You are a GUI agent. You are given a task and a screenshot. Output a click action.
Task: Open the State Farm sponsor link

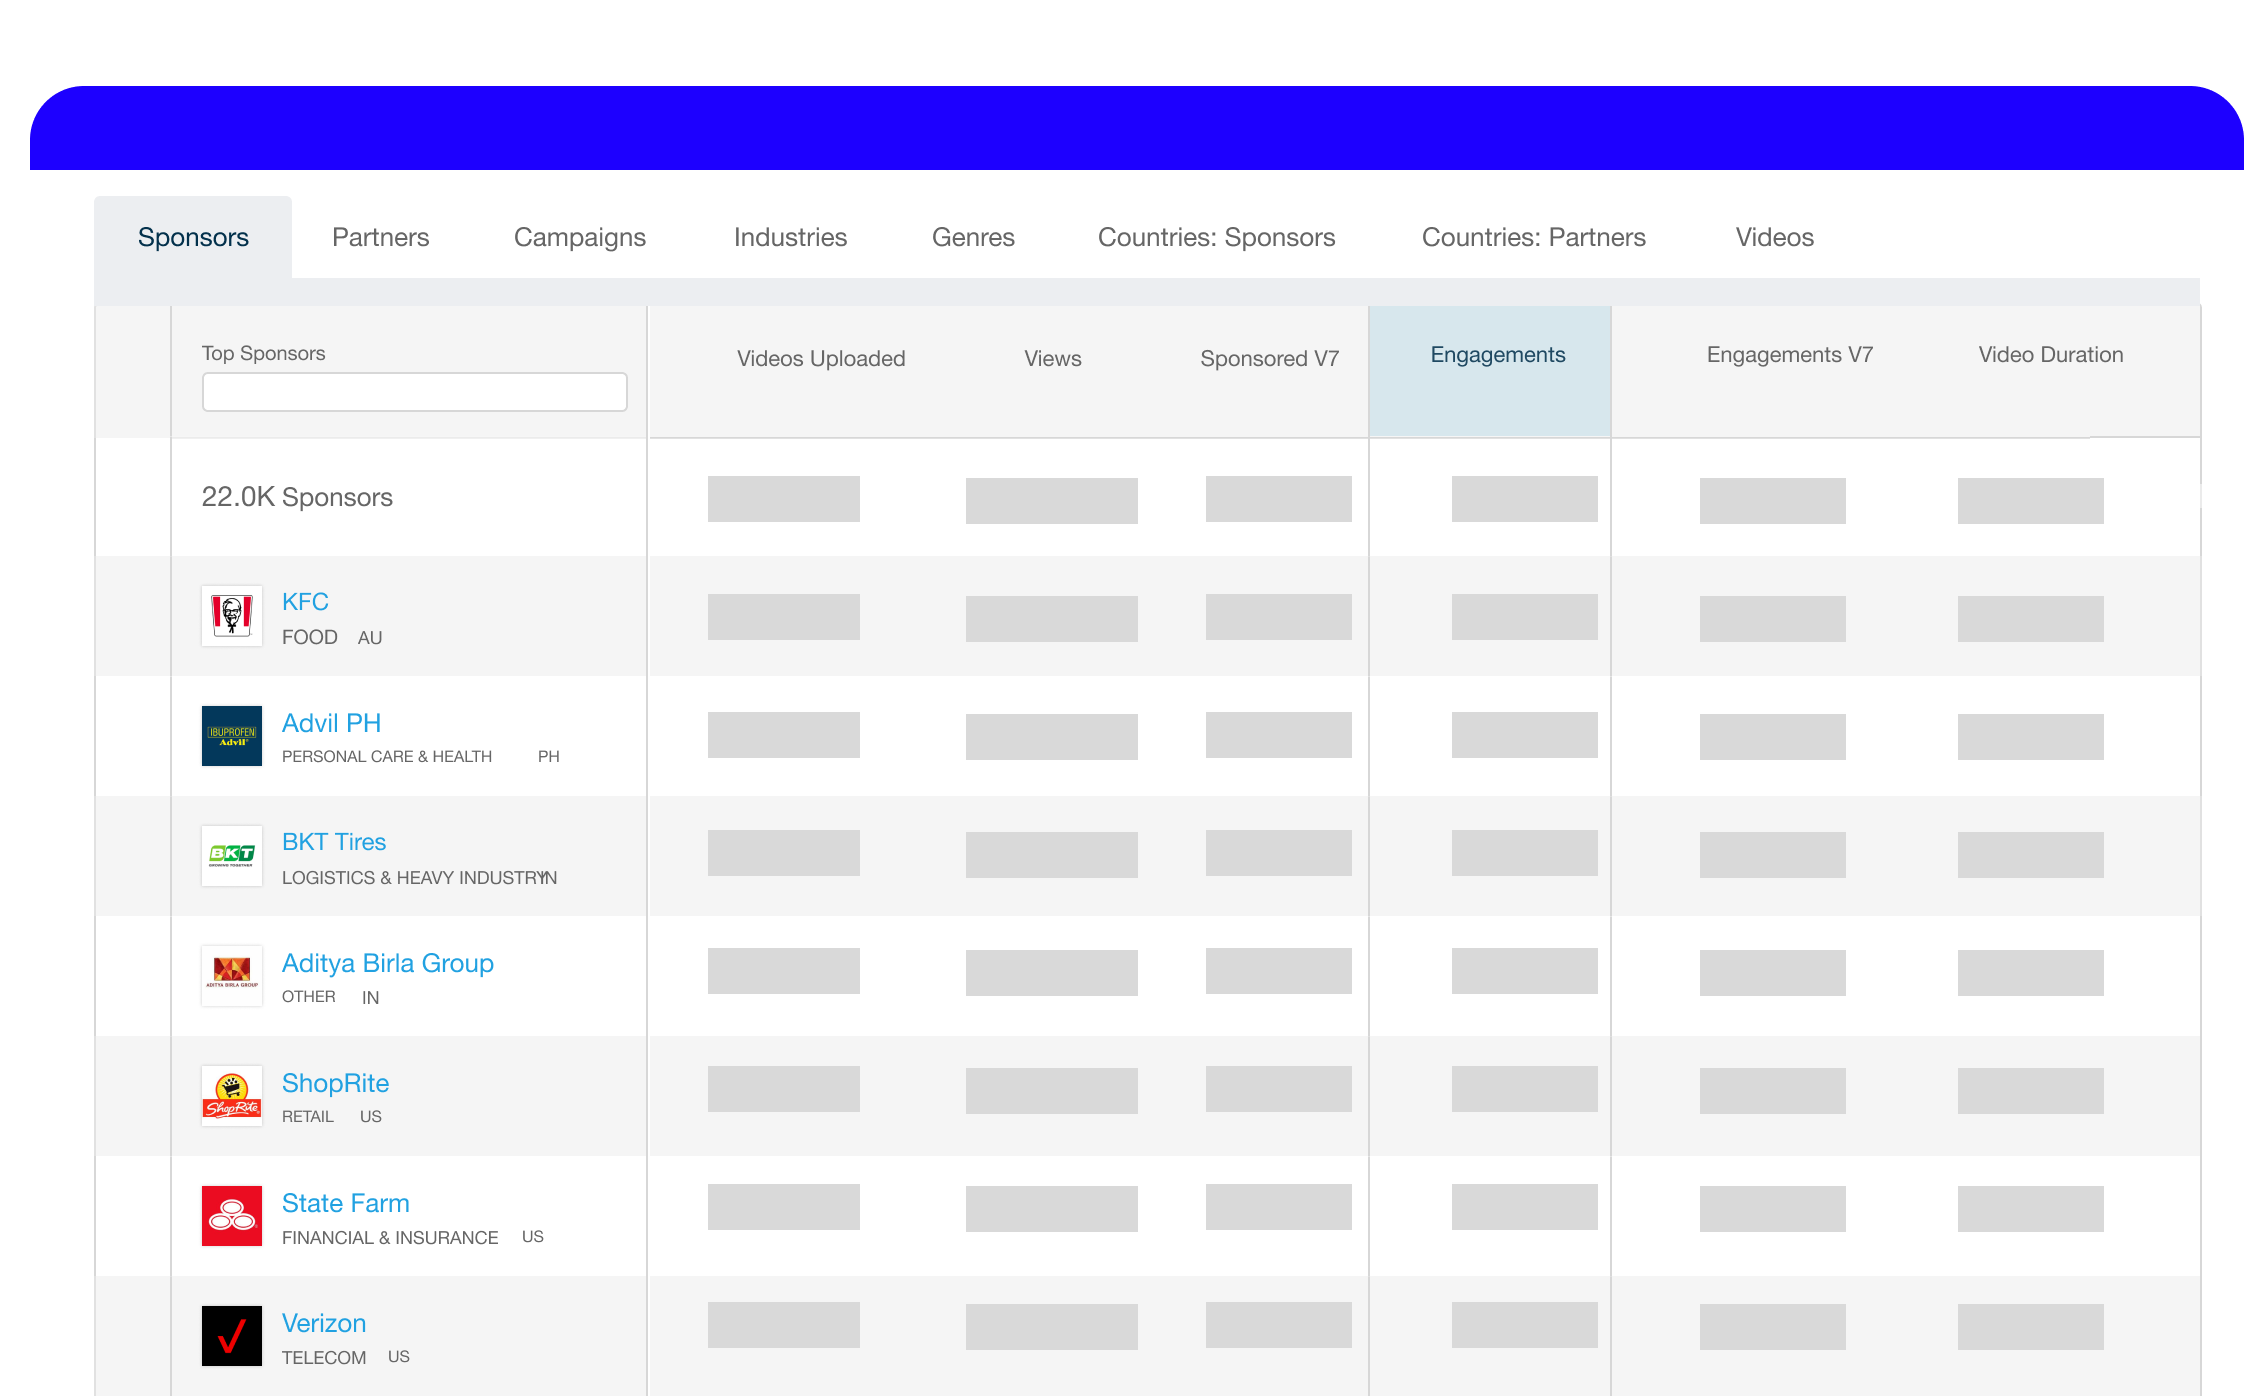[x=345, y=1203]
